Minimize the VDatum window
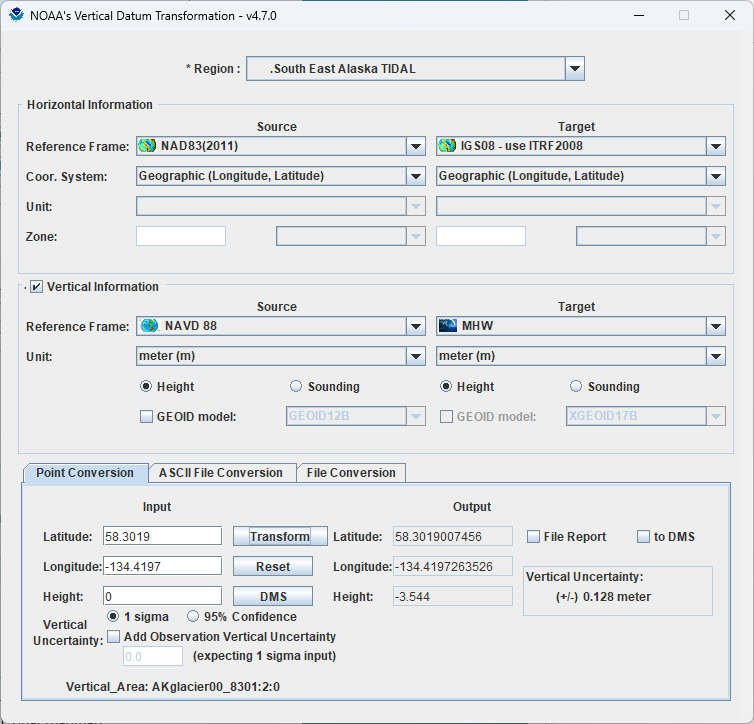The width and height of the screenshot is (754, 724). point(639,15)
